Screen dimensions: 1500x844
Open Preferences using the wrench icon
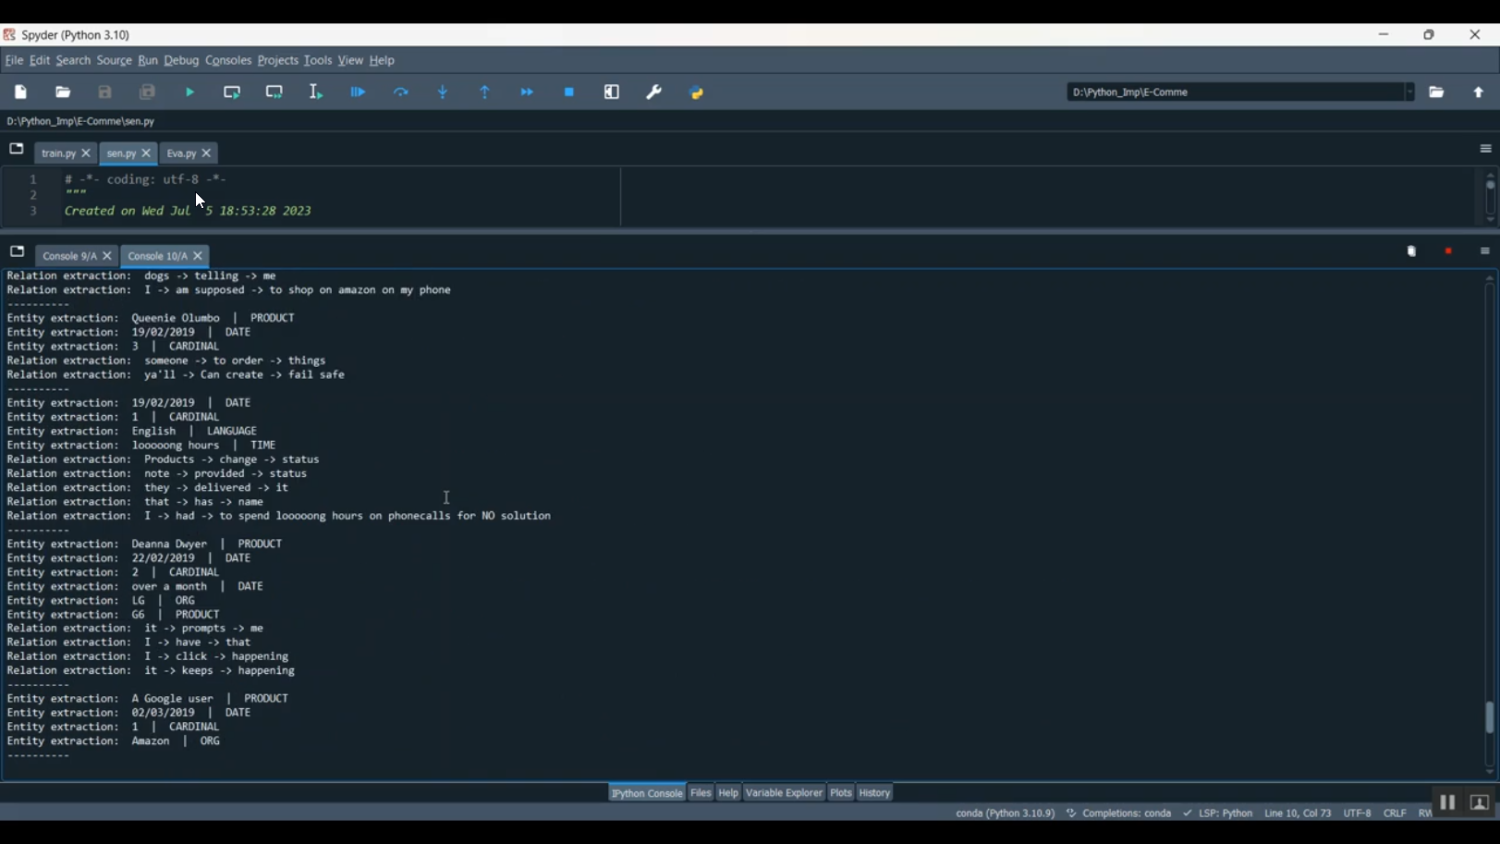coord(654,92)
